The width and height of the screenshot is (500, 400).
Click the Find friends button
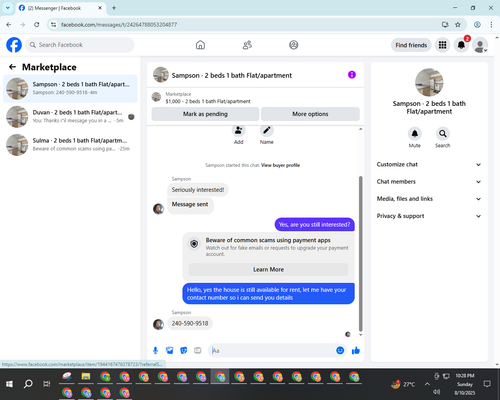411,45
